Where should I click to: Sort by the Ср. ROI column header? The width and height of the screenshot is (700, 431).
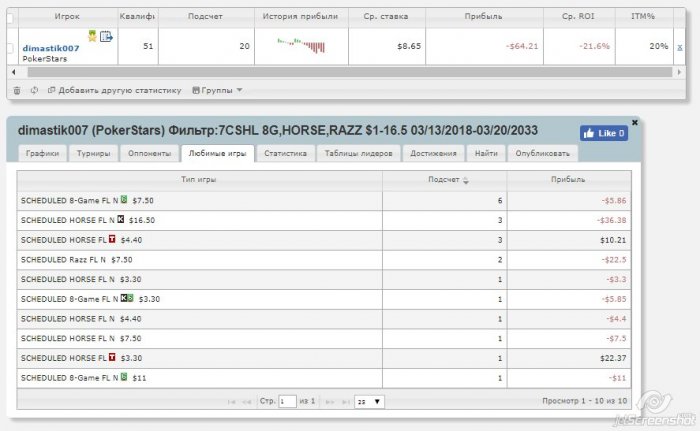[x=579, y=17]
